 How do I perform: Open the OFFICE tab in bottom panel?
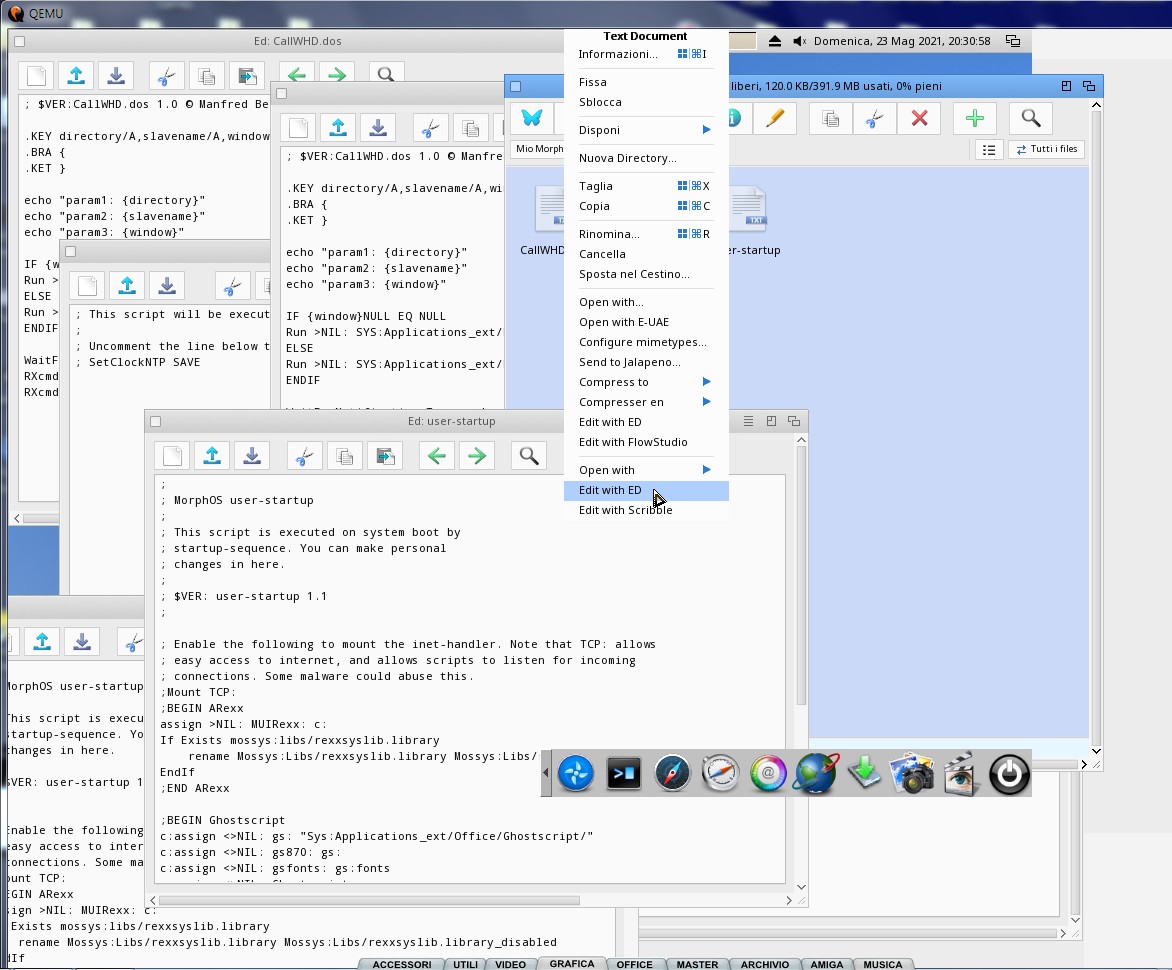[x=634, y=964]
